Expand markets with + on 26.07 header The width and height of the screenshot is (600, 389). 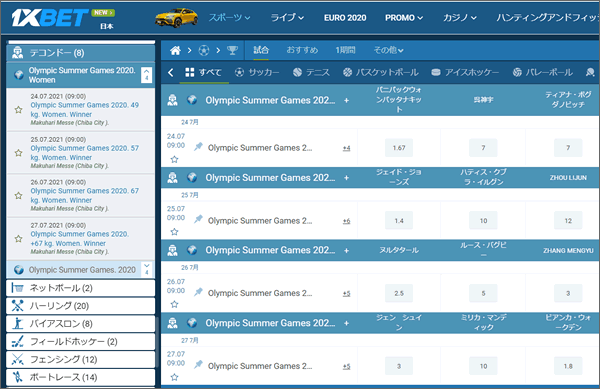tap(346, 250)
